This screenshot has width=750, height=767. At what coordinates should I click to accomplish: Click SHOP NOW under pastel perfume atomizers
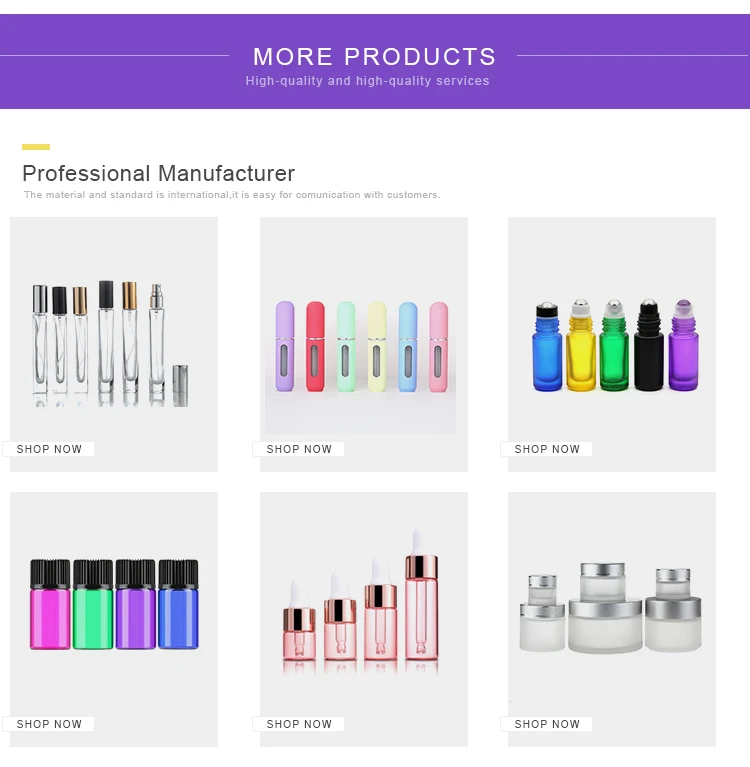(298, 449)
